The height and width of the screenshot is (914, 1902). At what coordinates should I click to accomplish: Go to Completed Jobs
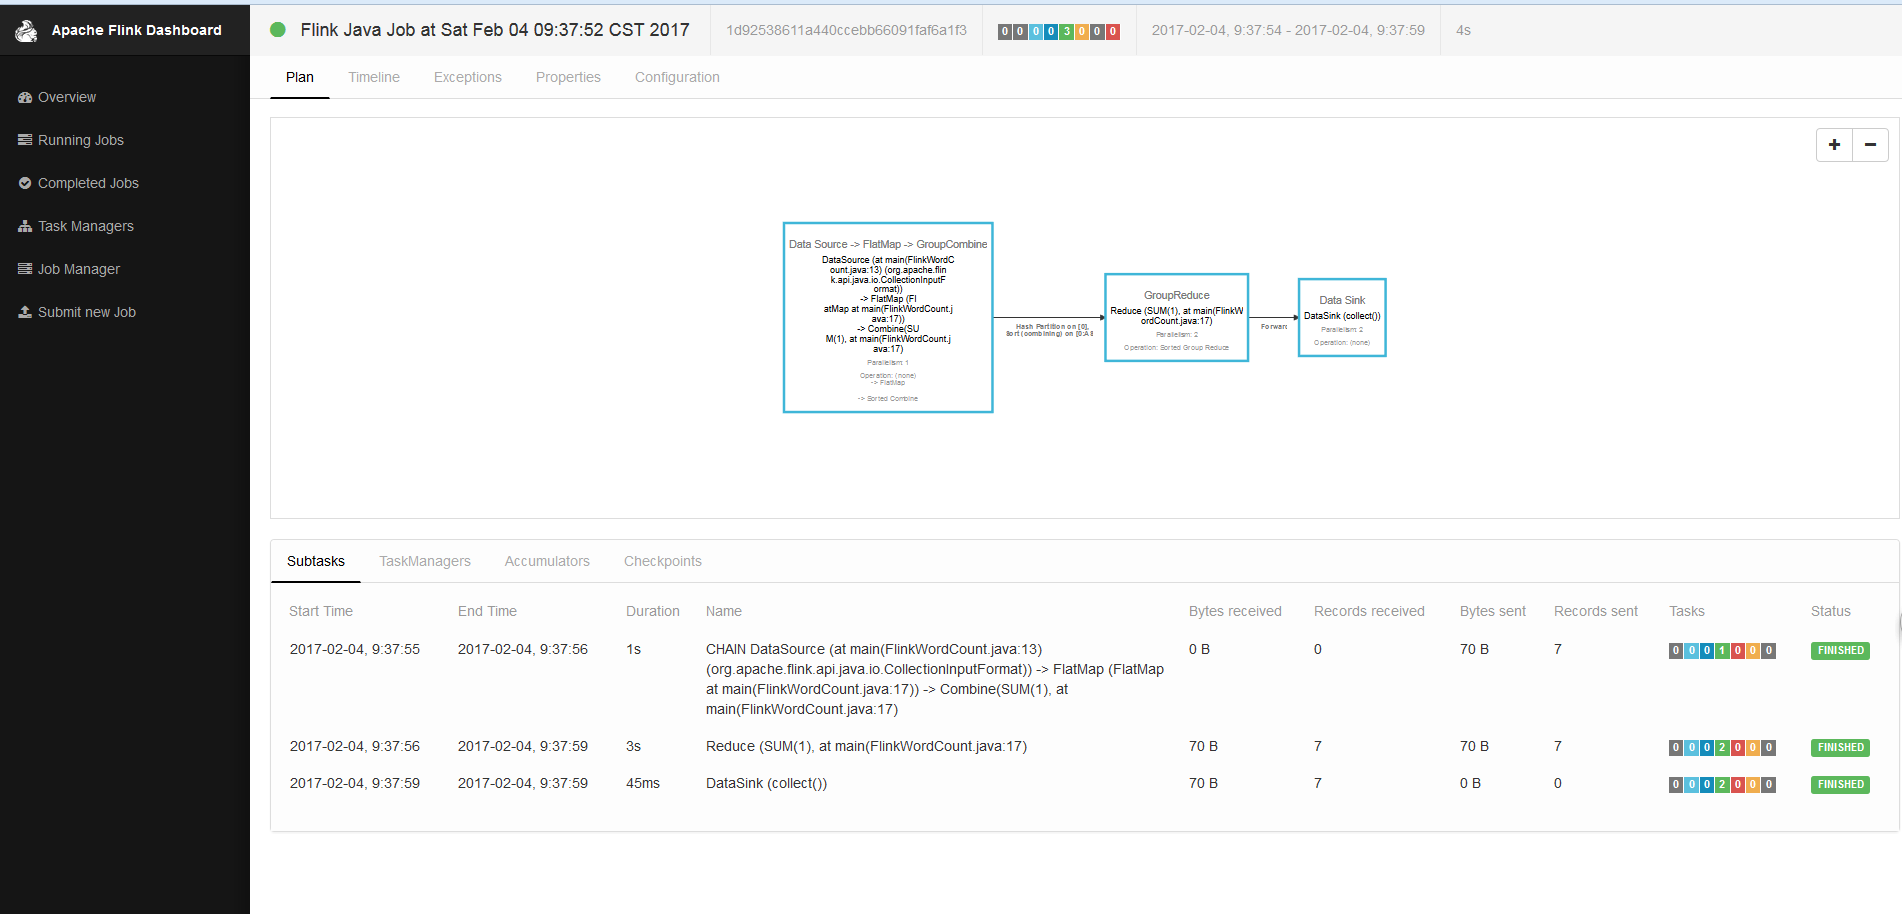(88, 183)
